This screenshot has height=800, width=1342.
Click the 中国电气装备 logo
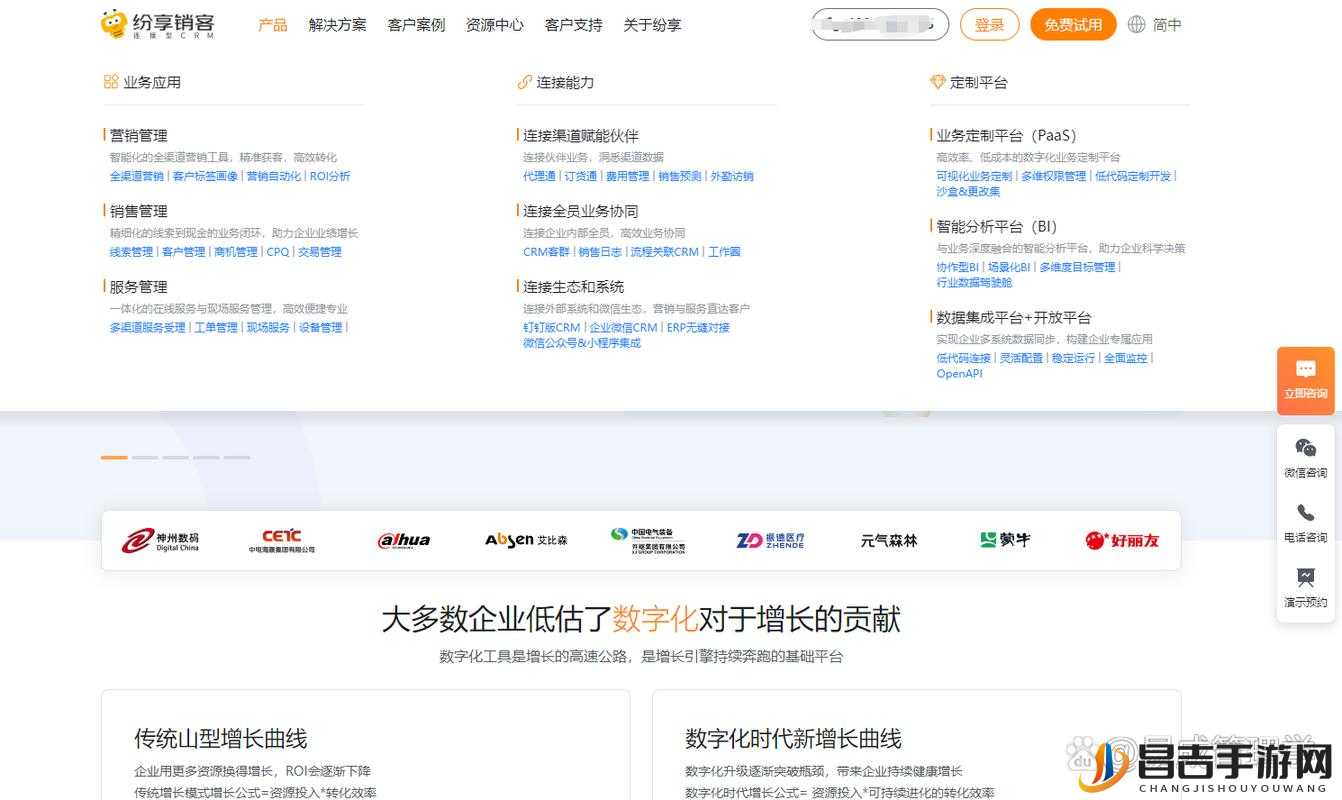pos(648,541)
